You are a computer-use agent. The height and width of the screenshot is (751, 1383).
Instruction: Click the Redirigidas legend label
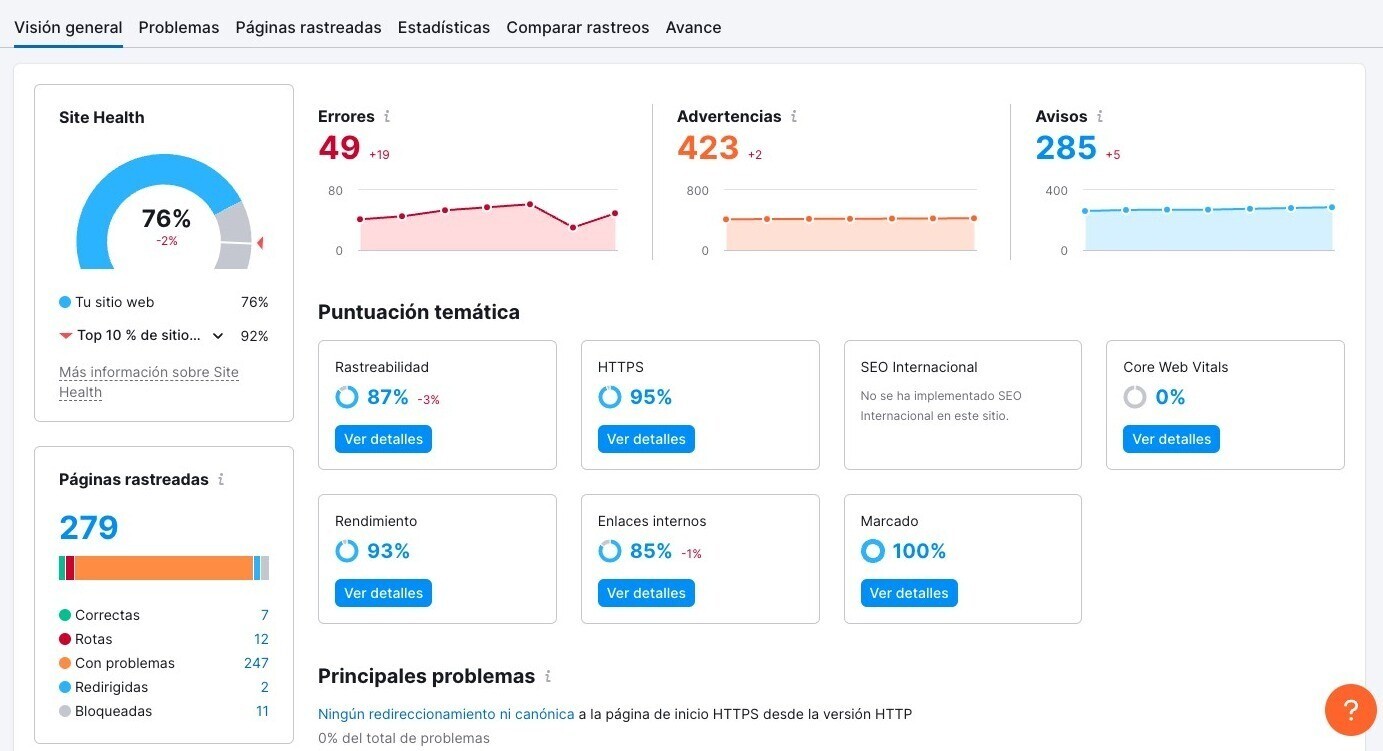pos(111,687)
